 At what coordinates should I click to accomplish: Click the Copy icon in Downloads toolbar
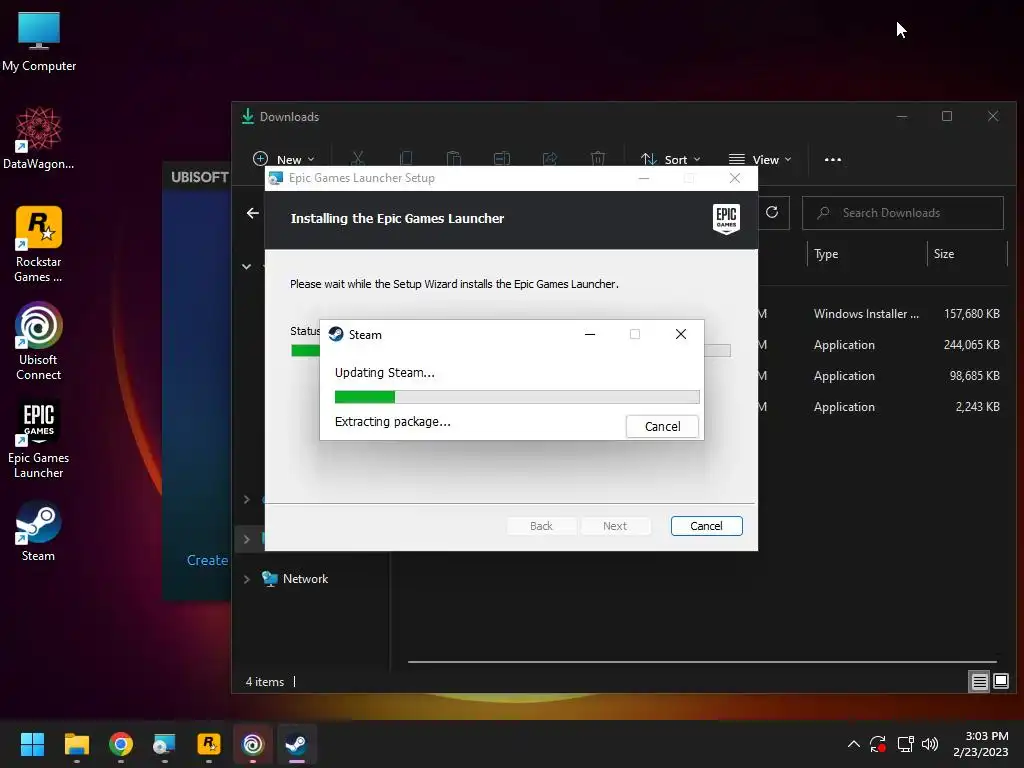[406, 159]
